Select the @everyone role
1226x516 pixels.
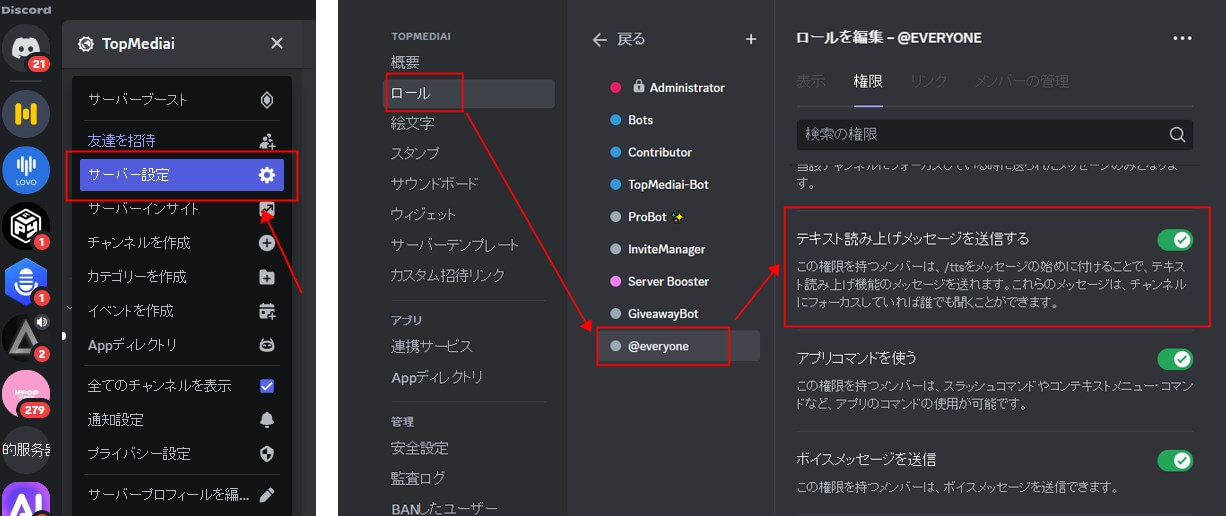coord(658,346)
